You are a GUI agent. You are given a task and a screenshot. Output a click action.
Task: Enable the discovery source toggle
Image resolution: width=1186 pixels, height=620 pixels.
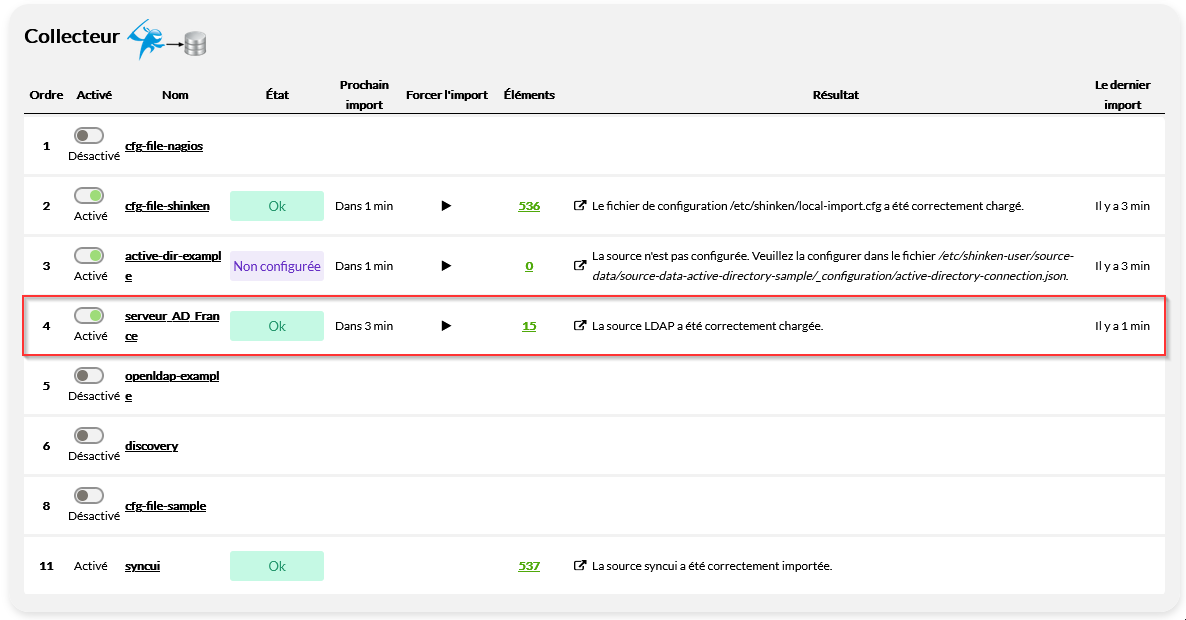[x=89, y=436]
